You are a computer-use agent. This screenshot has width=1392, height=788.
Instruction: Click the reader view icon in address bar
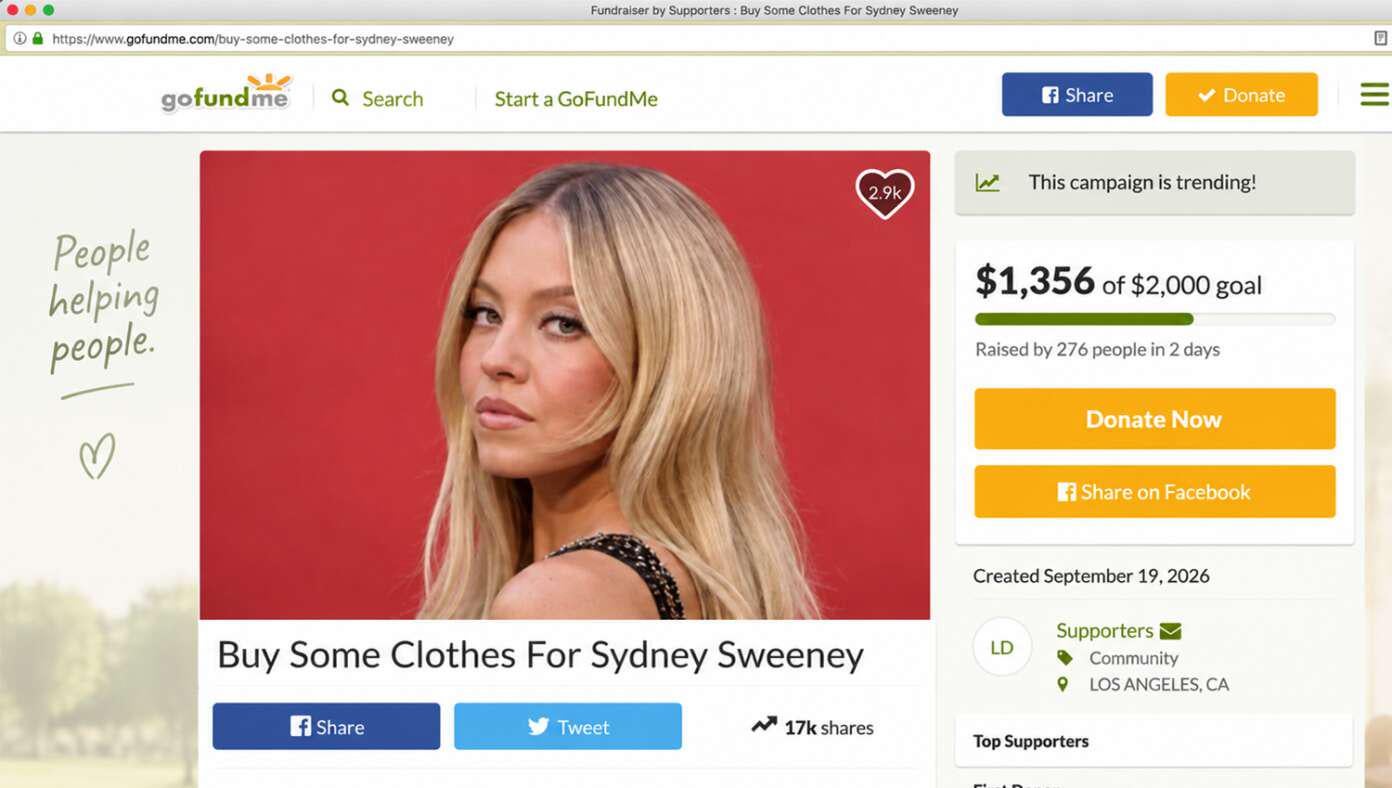[1381, 38]
